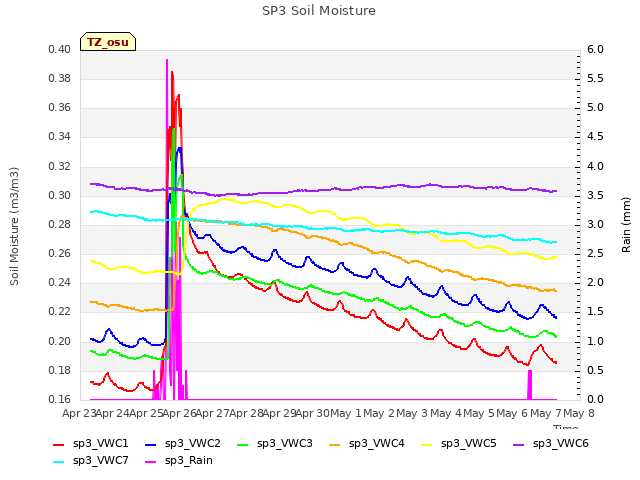Click the sp3_VWC3 legend label
This screenshot has height=480, width=640.
tap(284, 444)
